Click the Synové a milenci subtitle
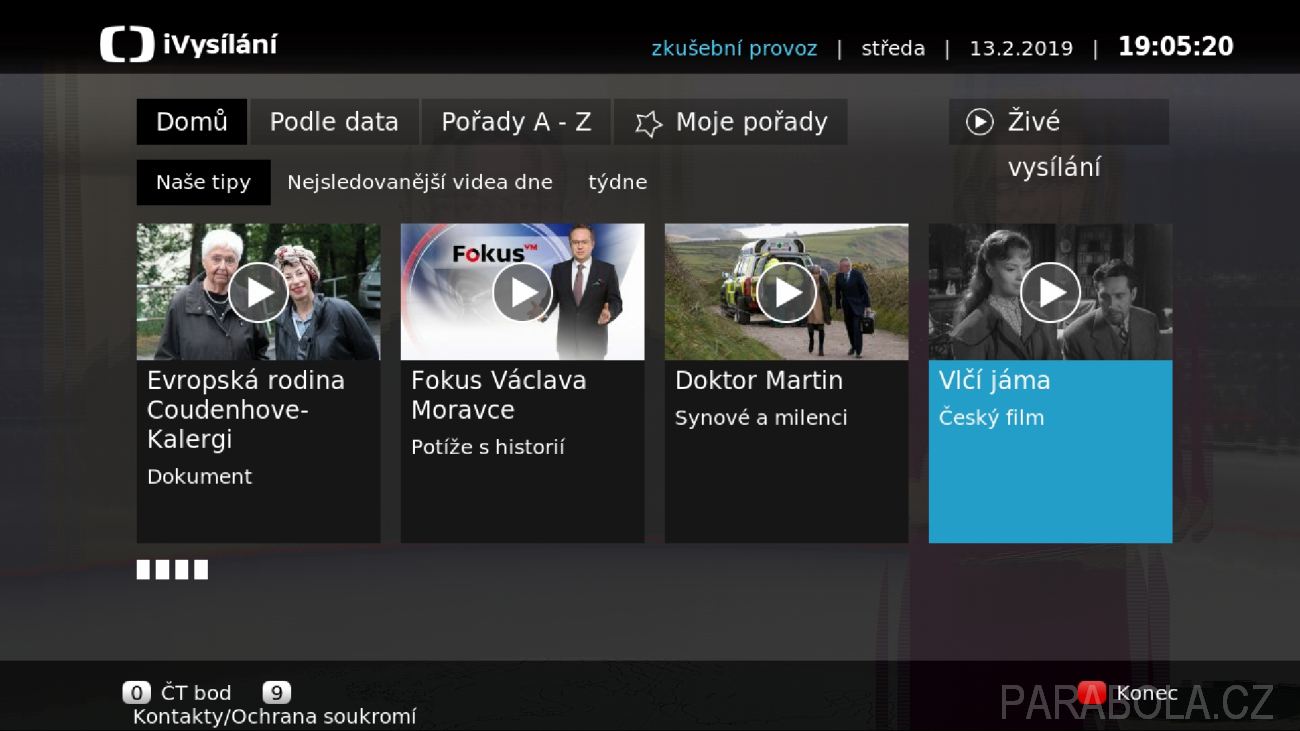Screen dimensions: 1300x731 tap(761, 418)
